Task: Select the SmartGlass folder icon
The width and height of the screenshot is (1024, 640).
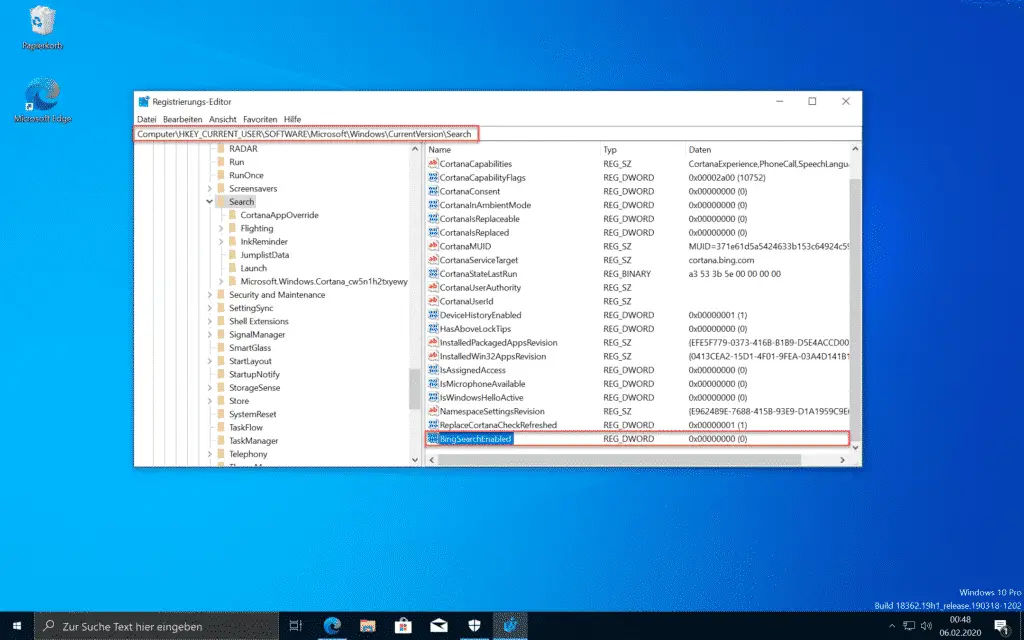Action: pyautogui.click(x=221, y=348)
